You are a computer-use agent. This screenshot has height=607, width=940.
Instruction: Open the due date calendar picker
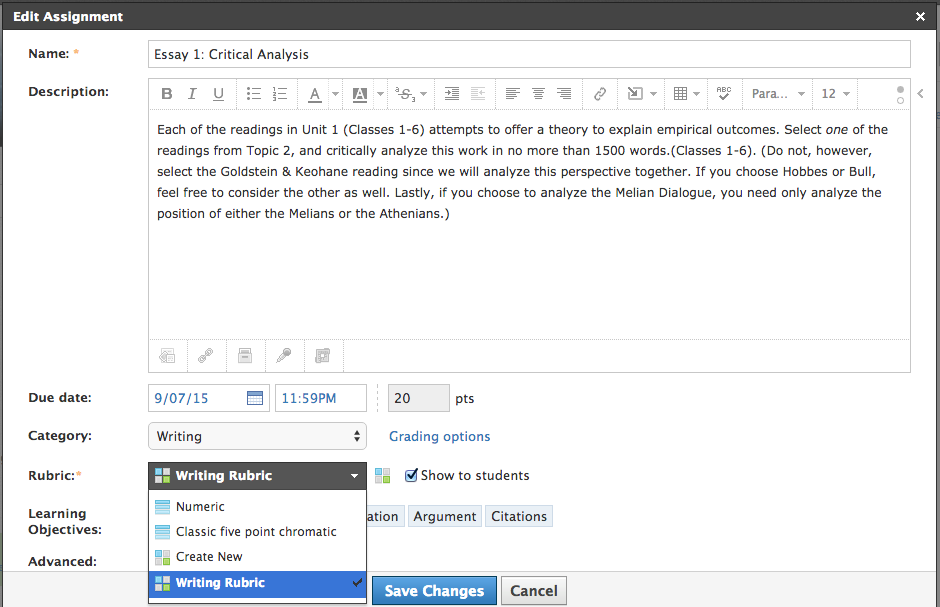255,398
